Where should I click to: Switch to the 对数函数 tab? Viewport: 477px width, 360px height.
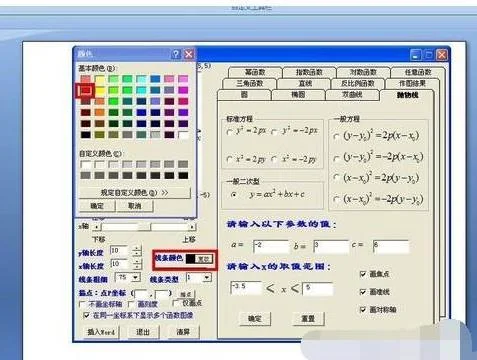click(x=363, y=72)
